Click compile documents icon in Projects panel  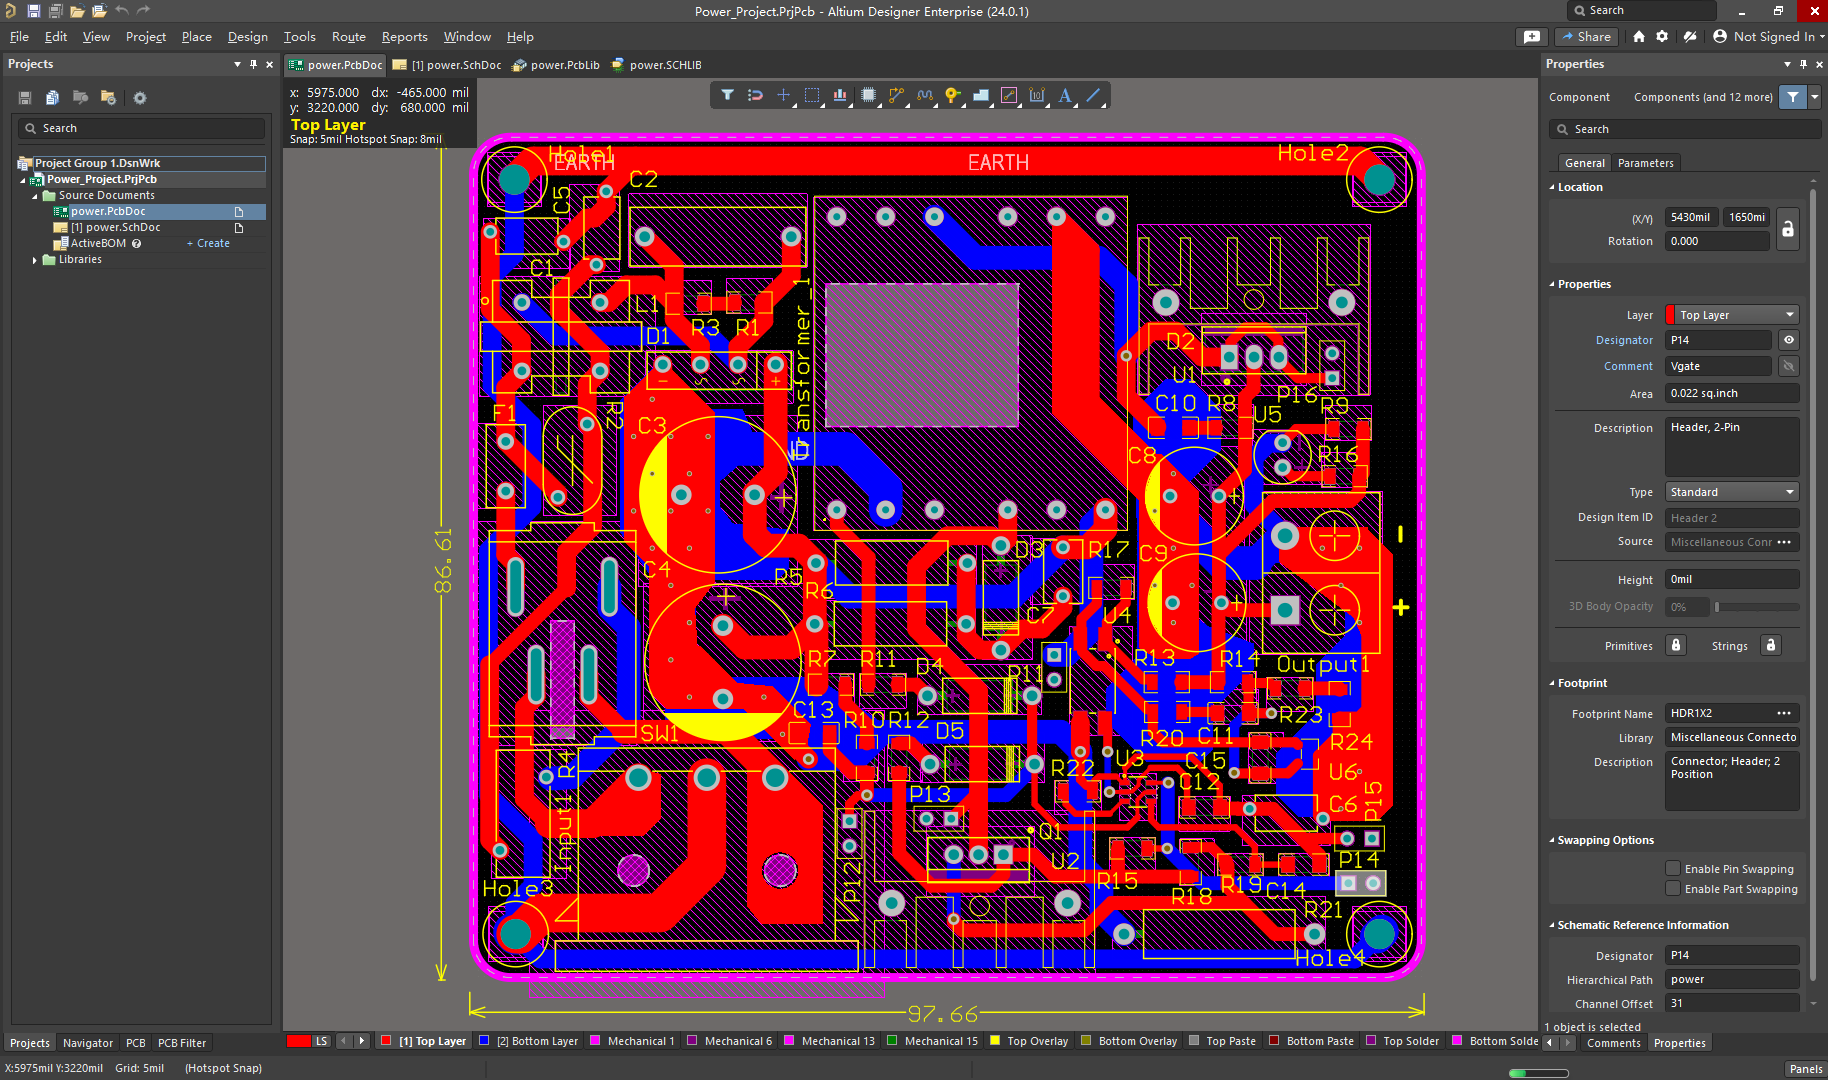pos(52,98)
